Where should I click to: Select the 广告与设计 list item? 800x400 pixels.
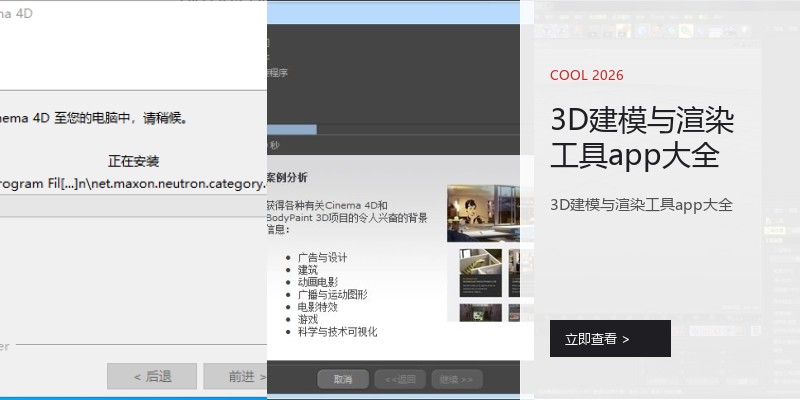322,258
